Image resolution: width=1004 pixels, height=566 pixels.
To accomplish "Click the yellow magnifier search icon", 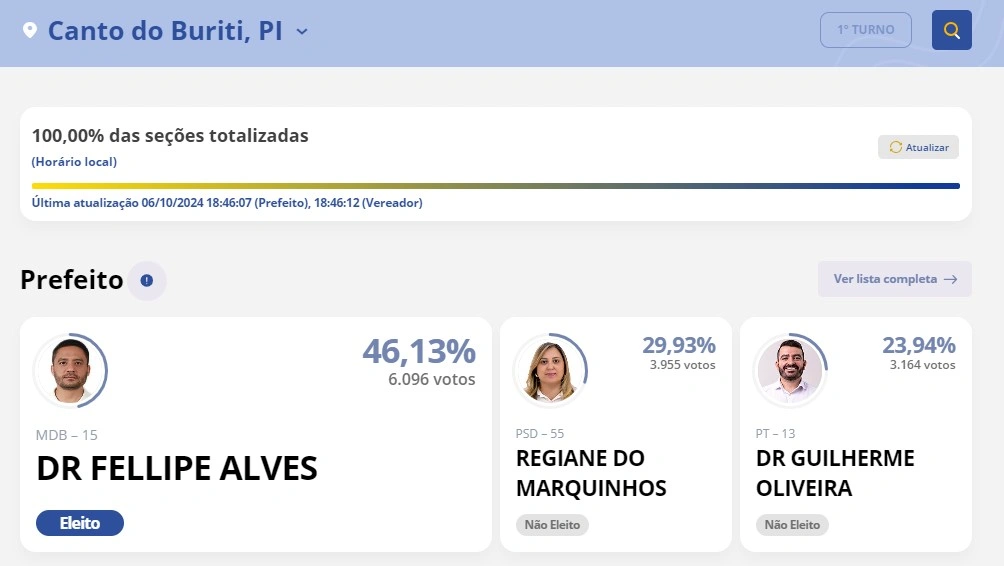I will (951, 30).
